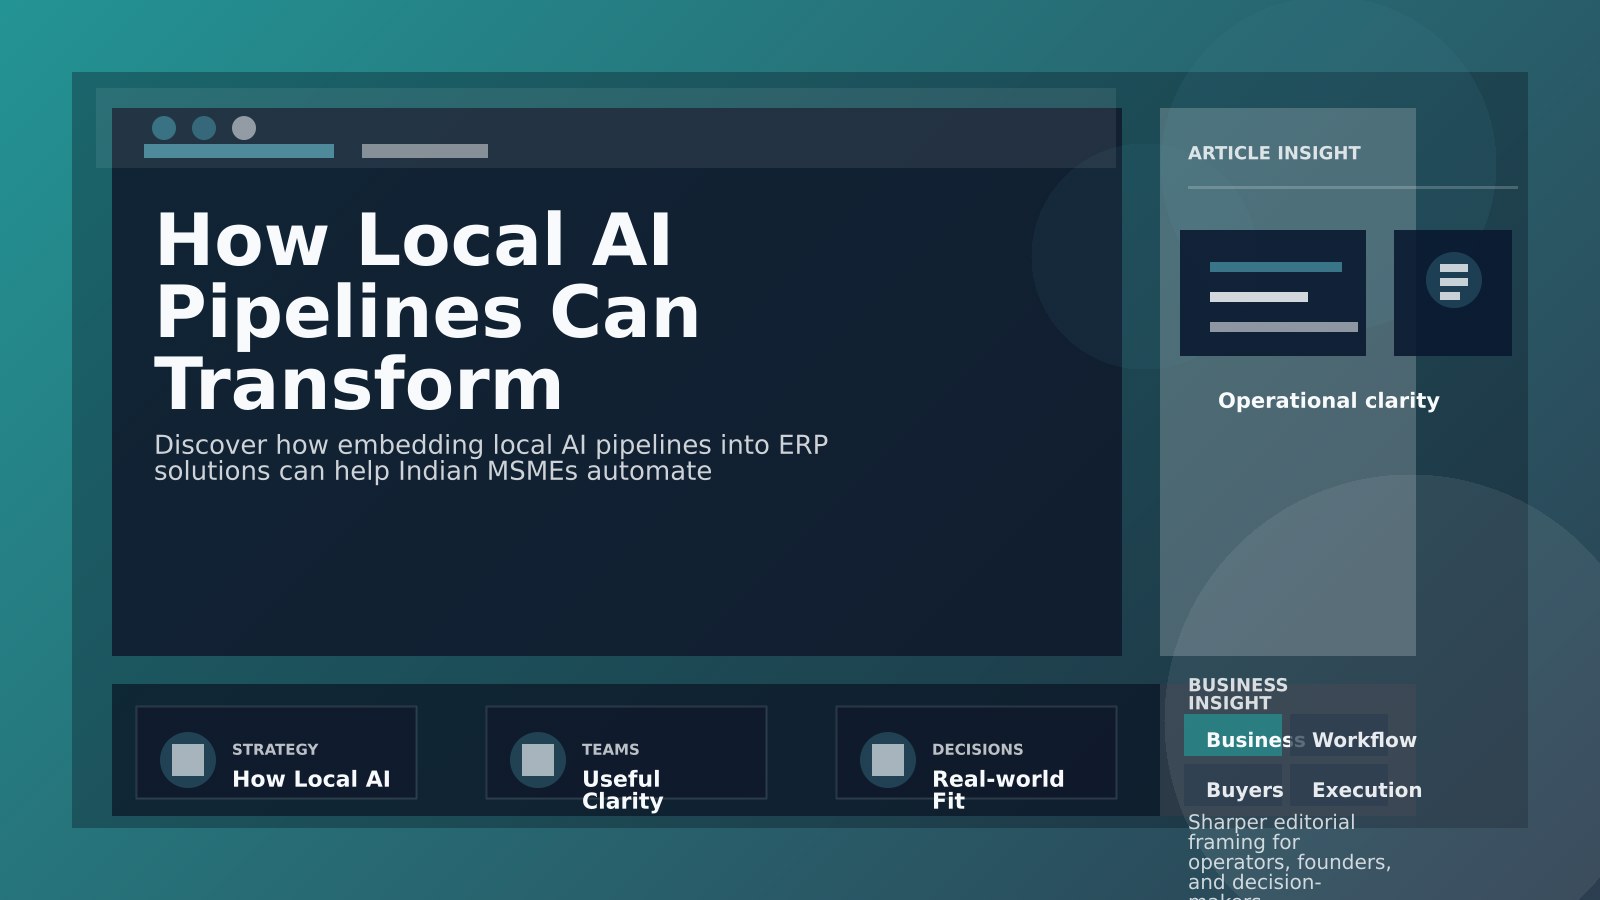This screenshot has width=1600, height=900.
Task: Select the Buyers tag
Action: 1233,785
